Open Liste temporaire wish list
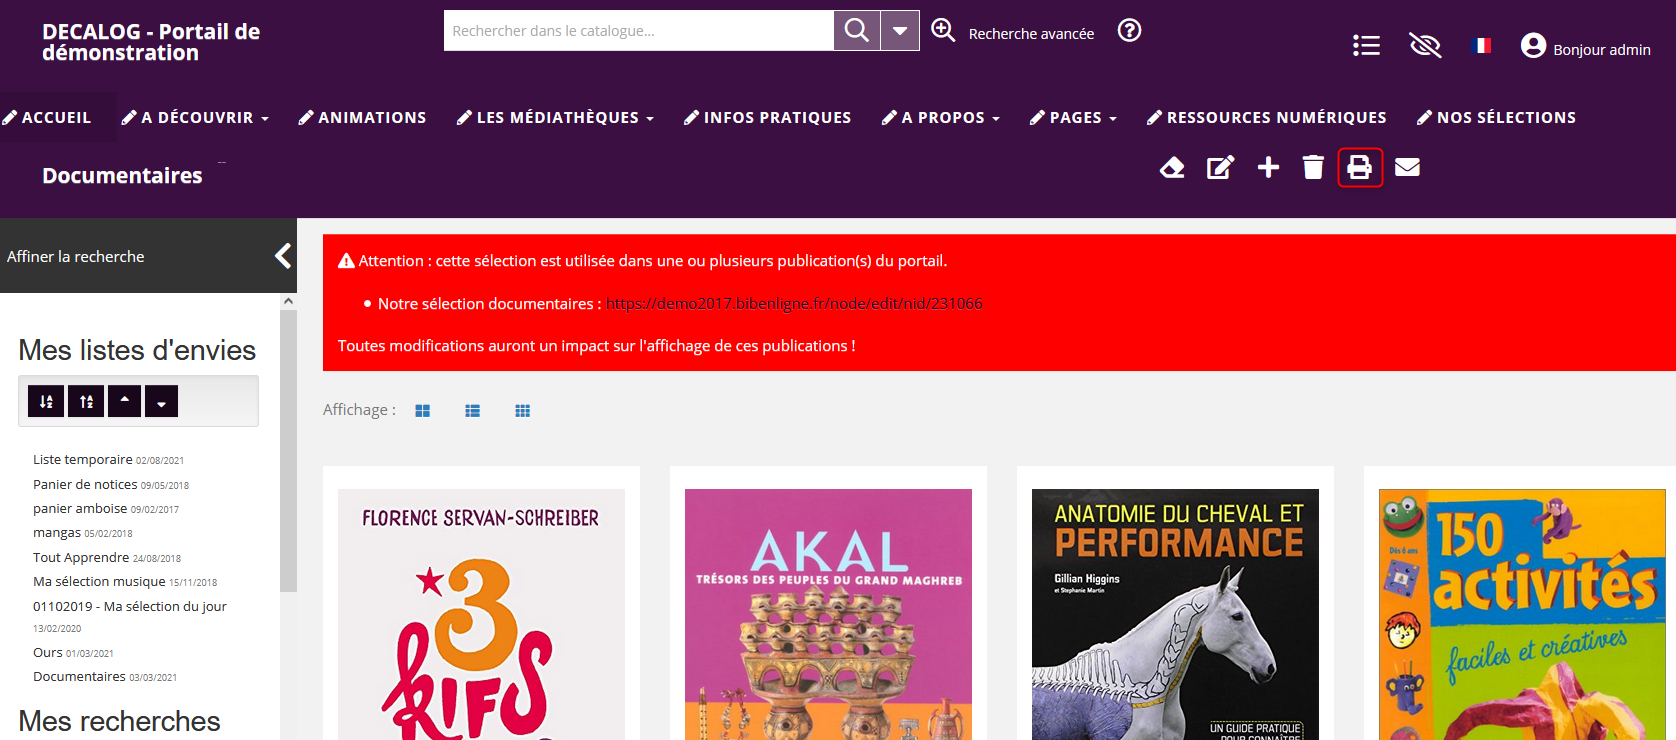Image resolution: width=1676 pixels, height=740 pixels. pos(83,460)
